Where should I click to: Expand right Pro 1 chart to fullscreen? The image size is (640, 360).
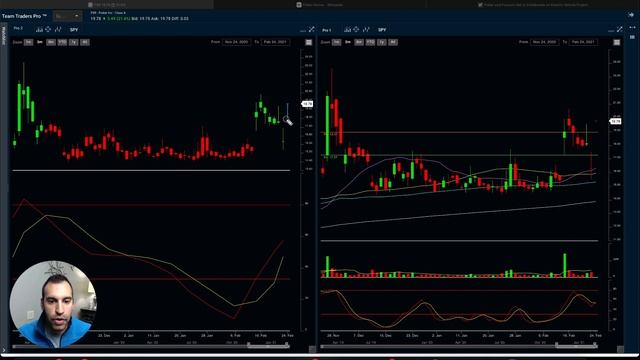[x=620, y=29]
